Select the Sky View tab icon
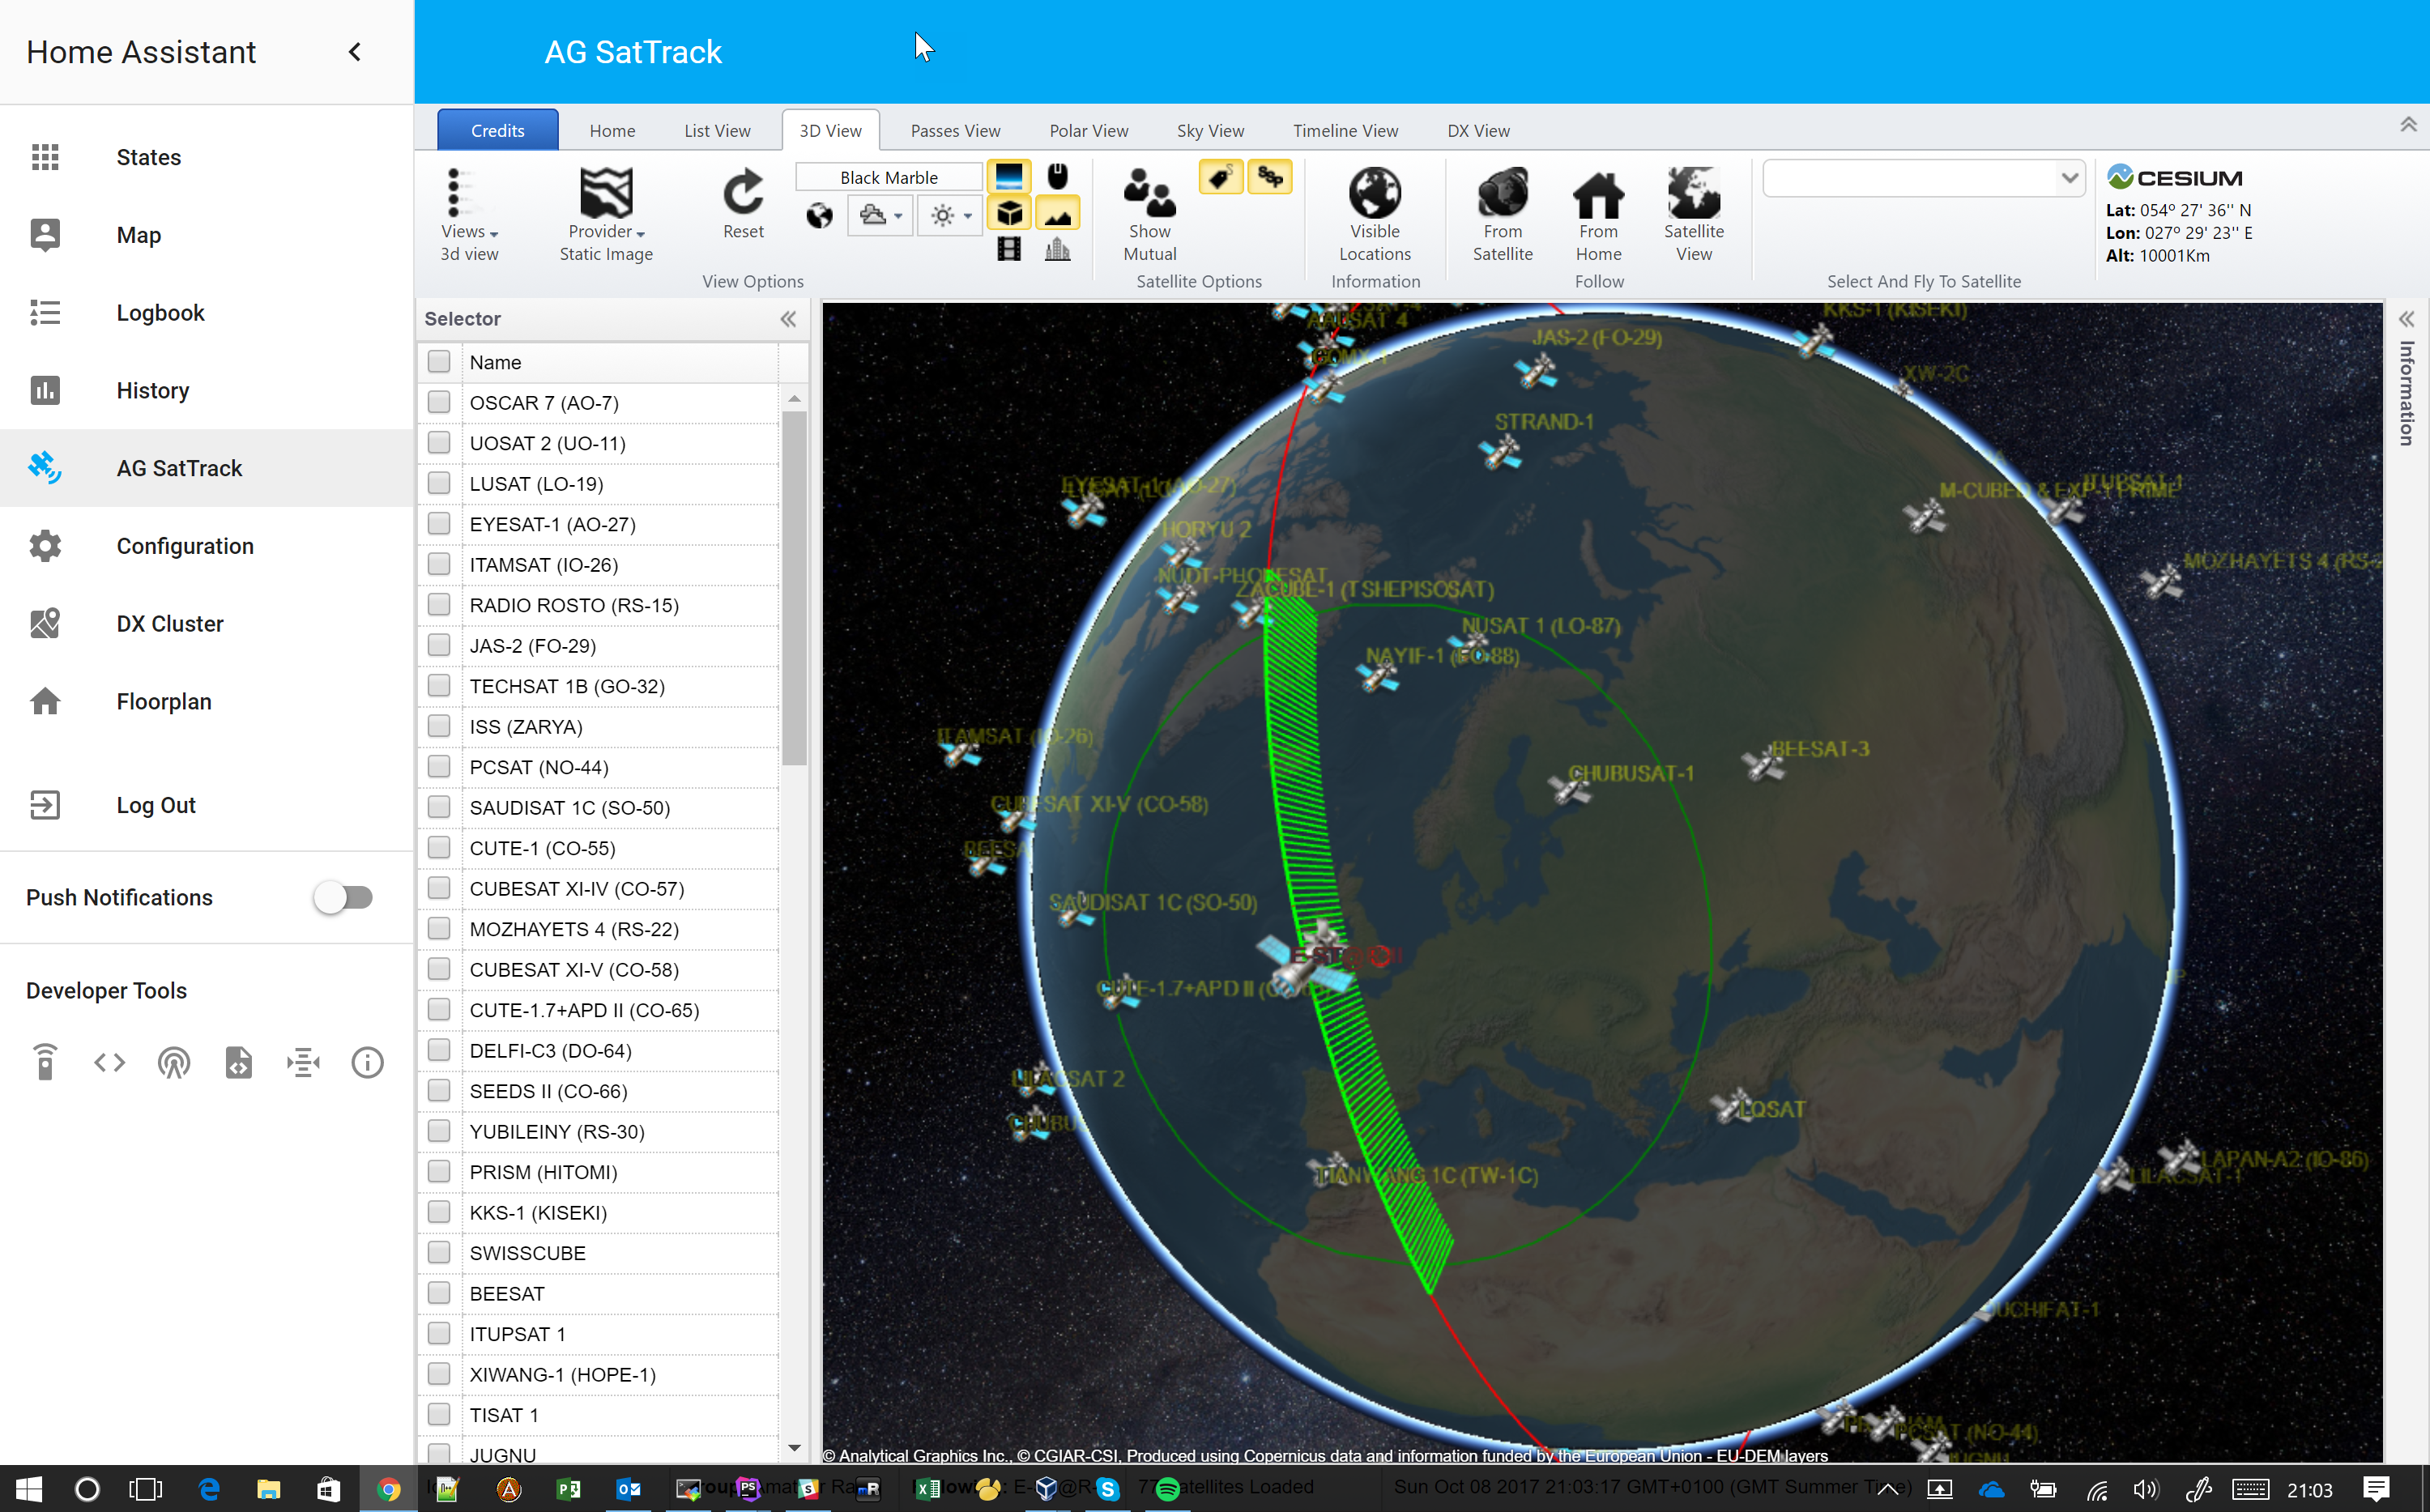 (1209, 129)
